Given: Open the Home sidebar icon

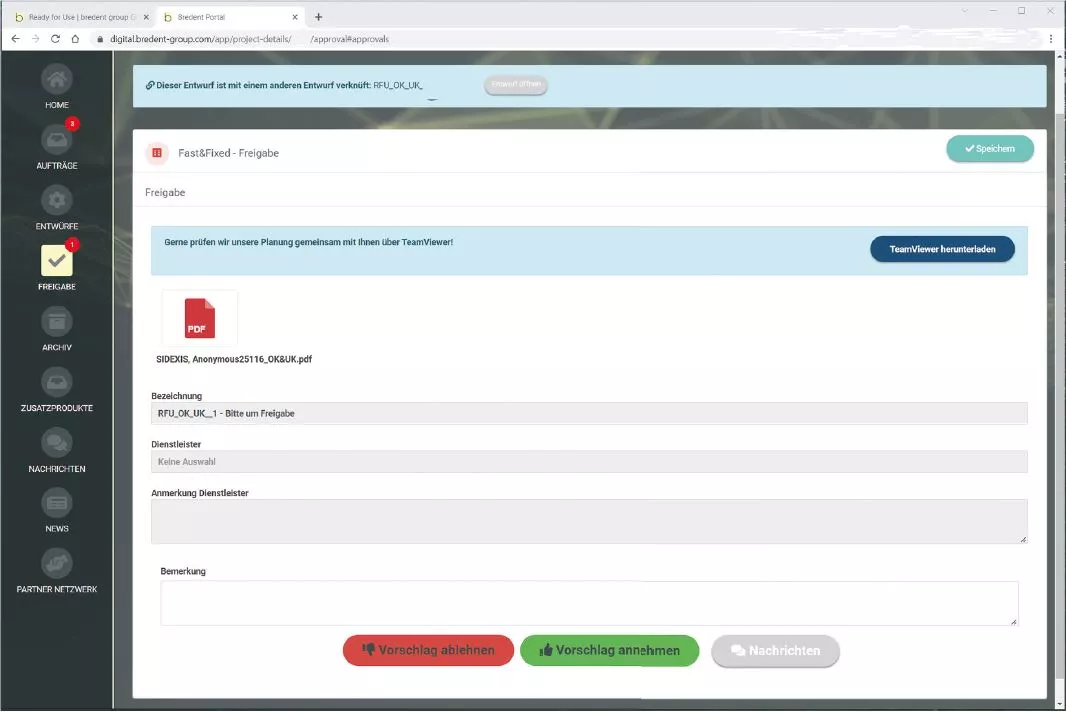Looking at the screenshot, I should point(57,80).
